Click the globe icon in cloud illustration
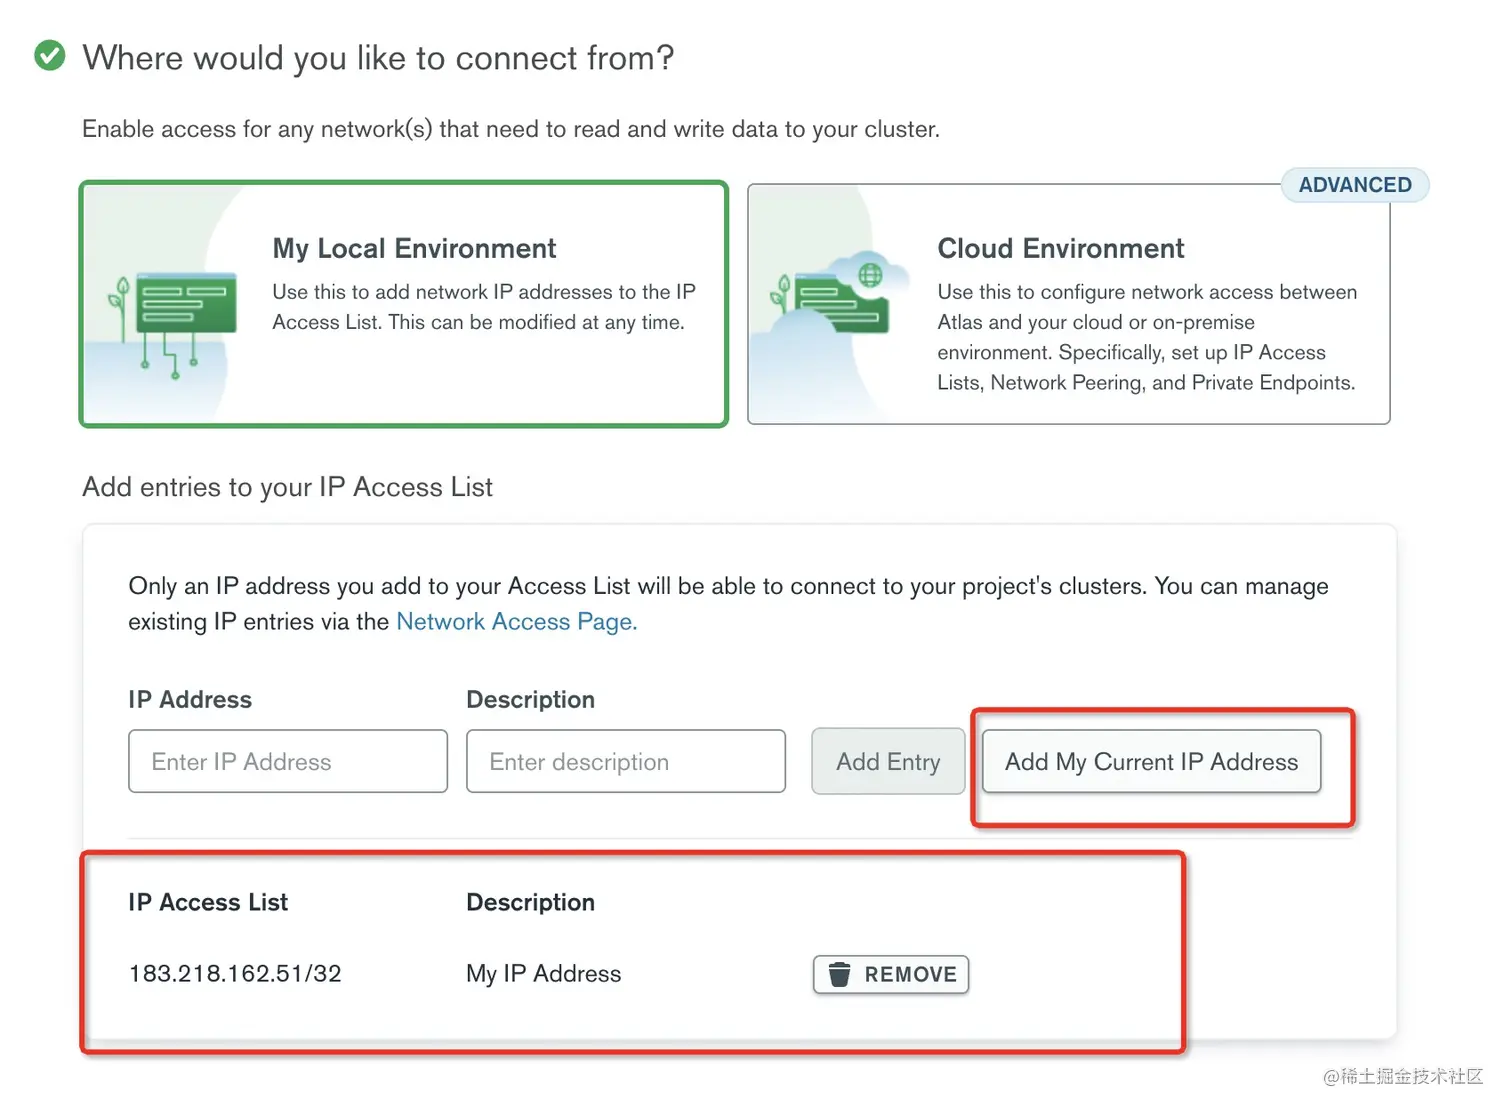The width and height of the screenshot is (1512, 1115). (x=871, y=274)
